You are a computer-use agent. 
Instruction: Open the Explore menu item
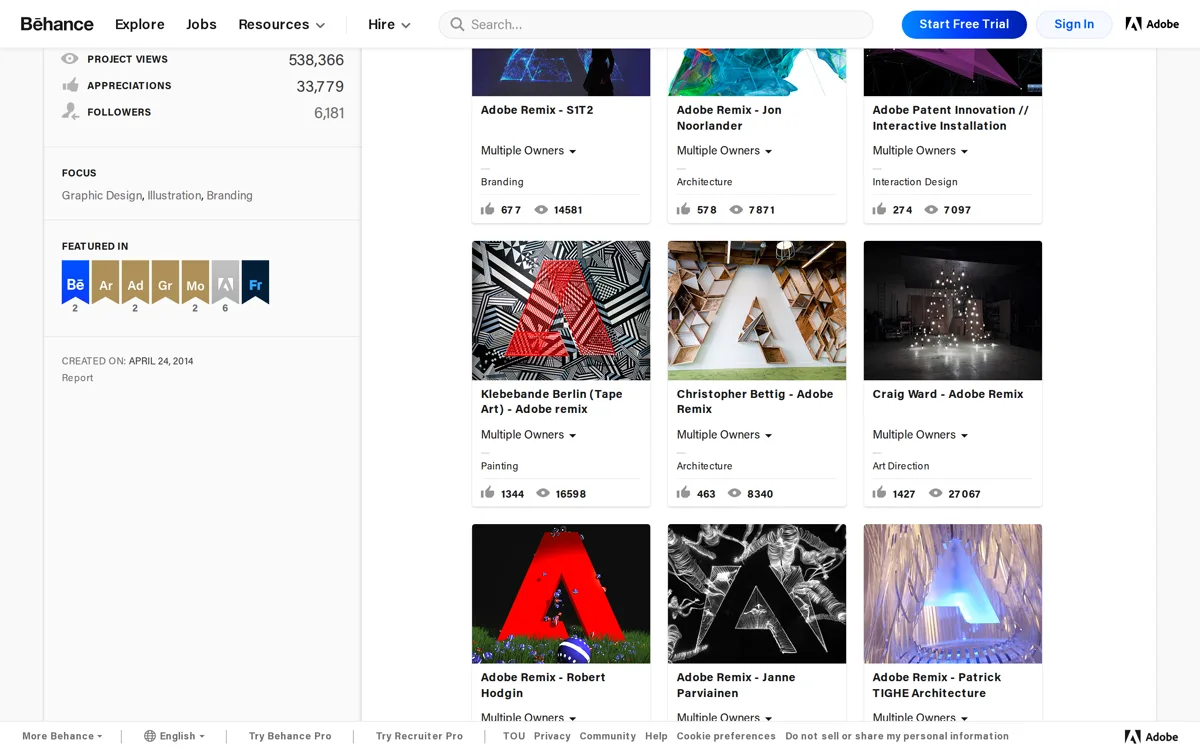140,24
